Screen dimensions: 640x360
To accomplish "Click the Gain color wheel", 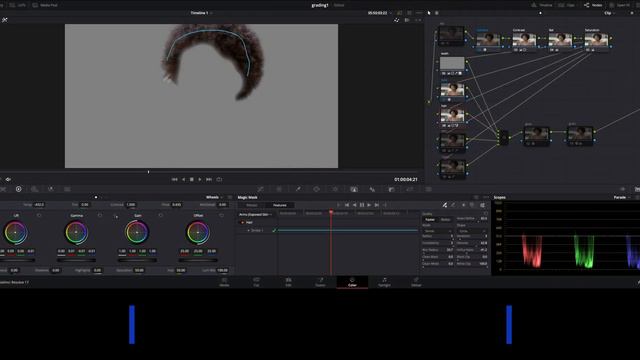I will click(137, 232).
